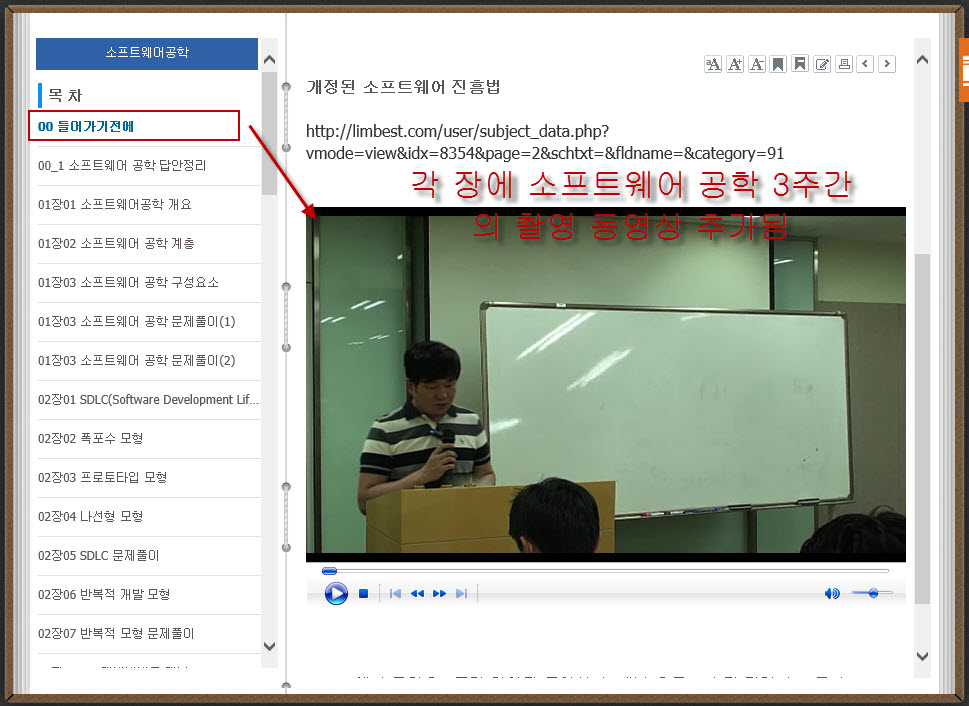Viewport: 969px width, 706px height.
Task: Open 02장04 나선형 모형
Action: point(149,516)
